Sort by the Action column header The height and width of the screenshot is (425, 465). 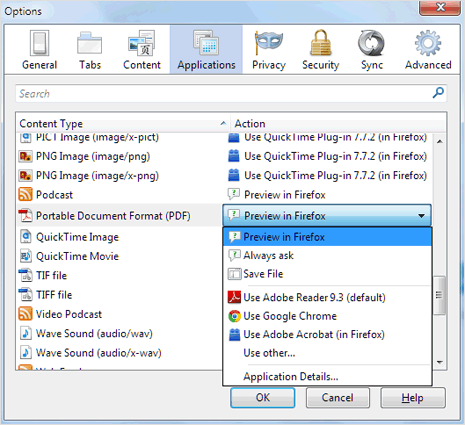[x=338, y=124]
